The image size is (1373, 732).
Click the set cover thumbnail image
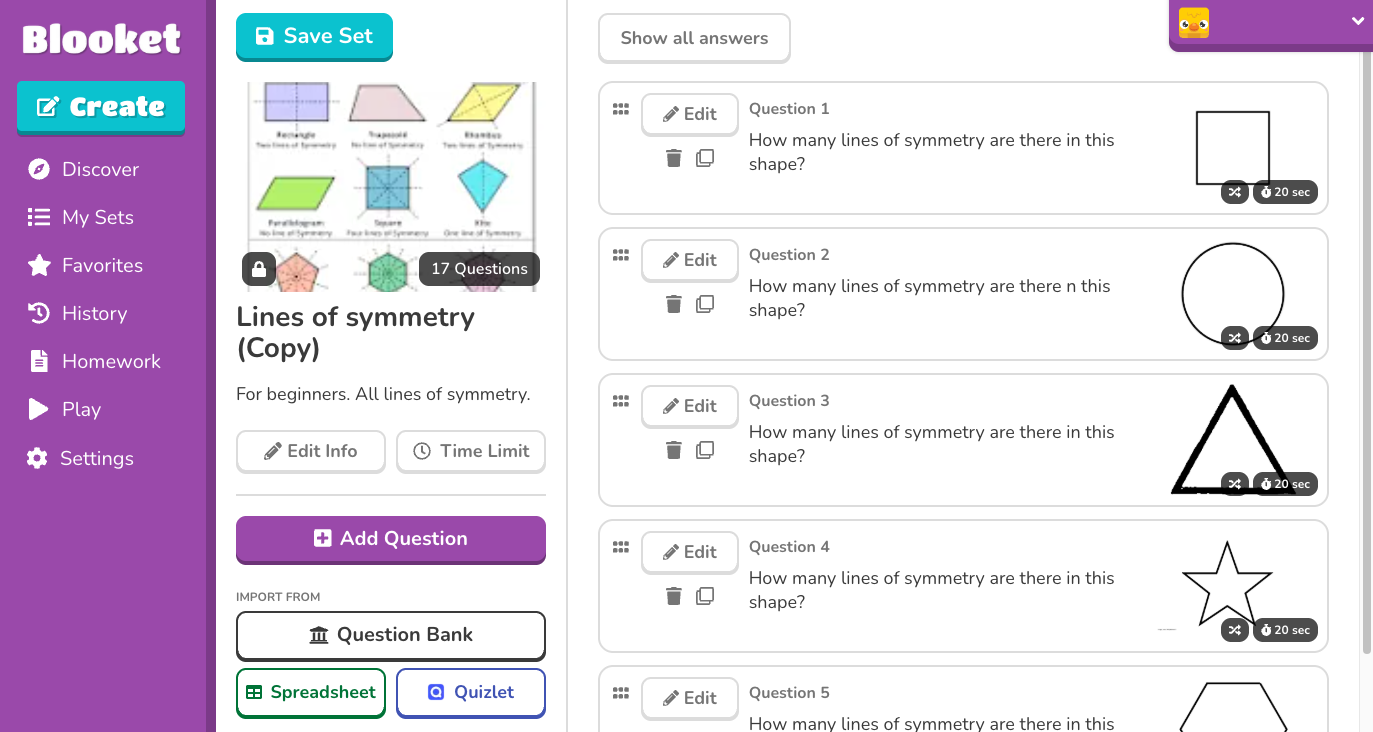(391, 187)
